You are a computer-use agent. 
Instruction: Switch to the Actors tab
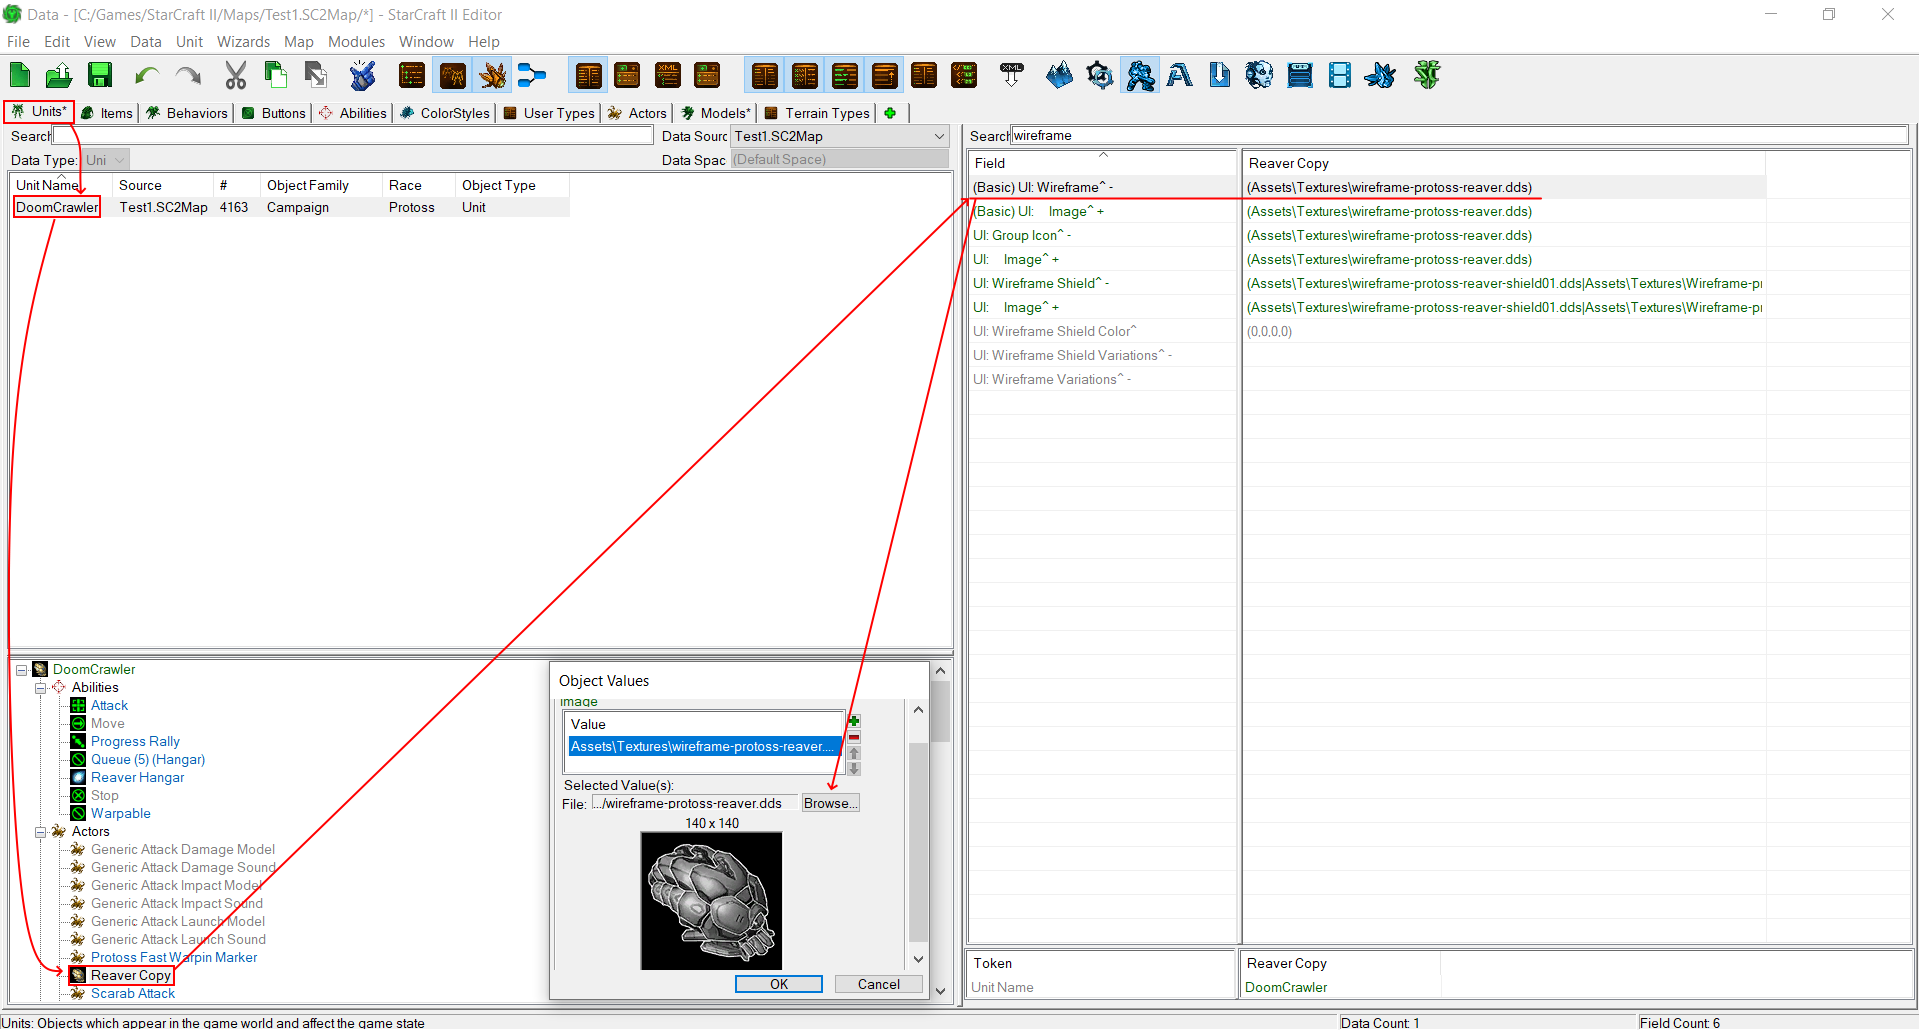[x=637, y=113]
